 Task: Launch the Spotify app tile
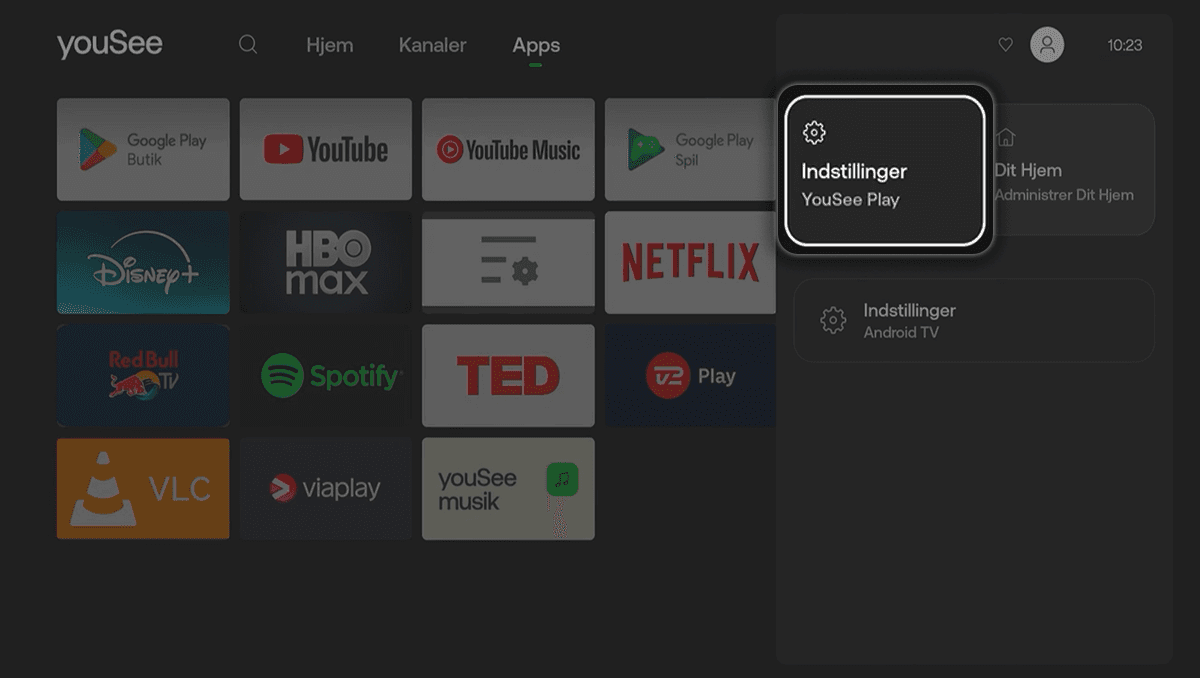pyautogui.click(x=326, y=375)
